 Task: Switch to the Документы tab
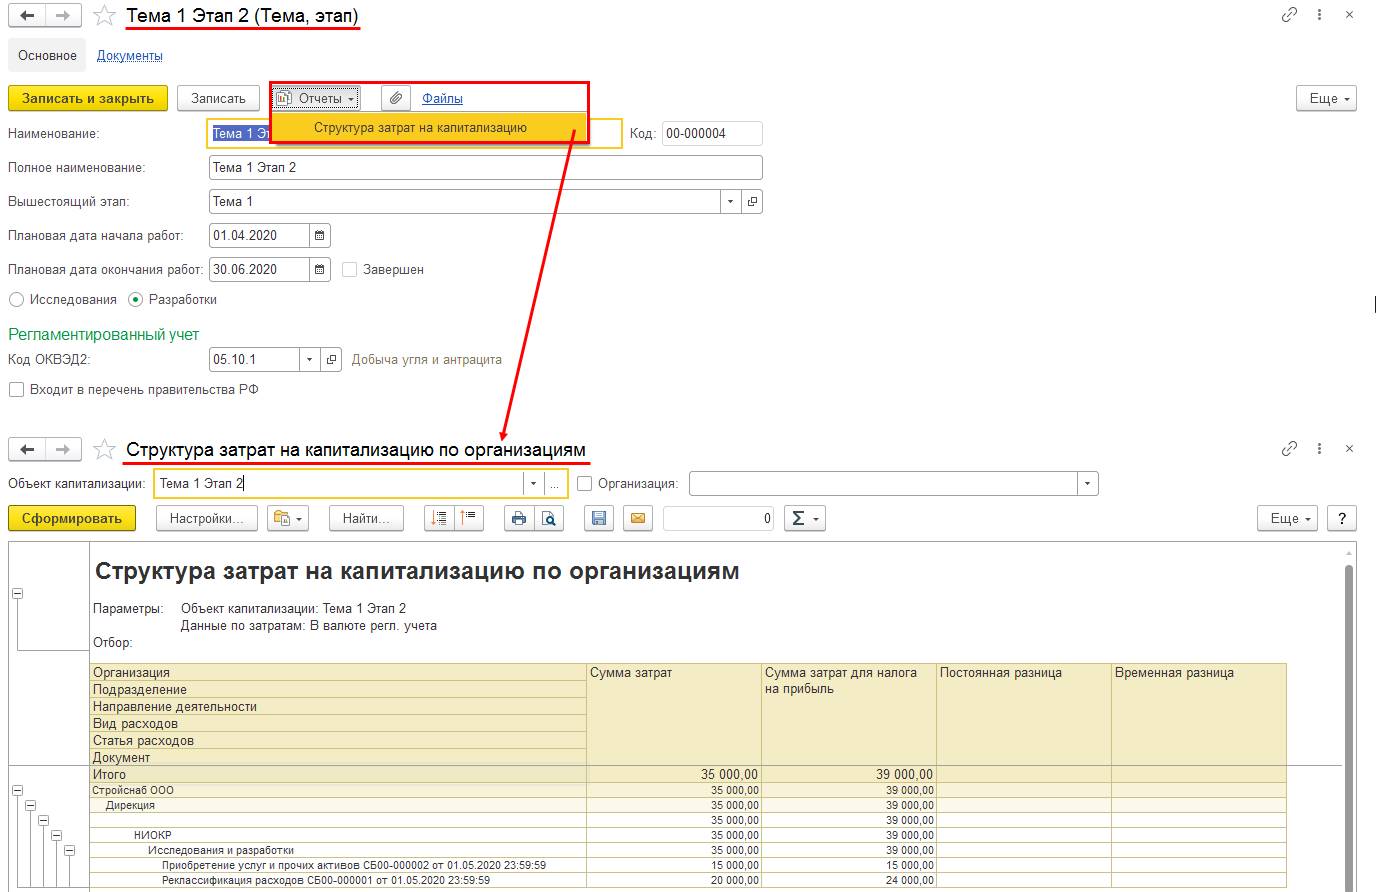pos(130,56)
